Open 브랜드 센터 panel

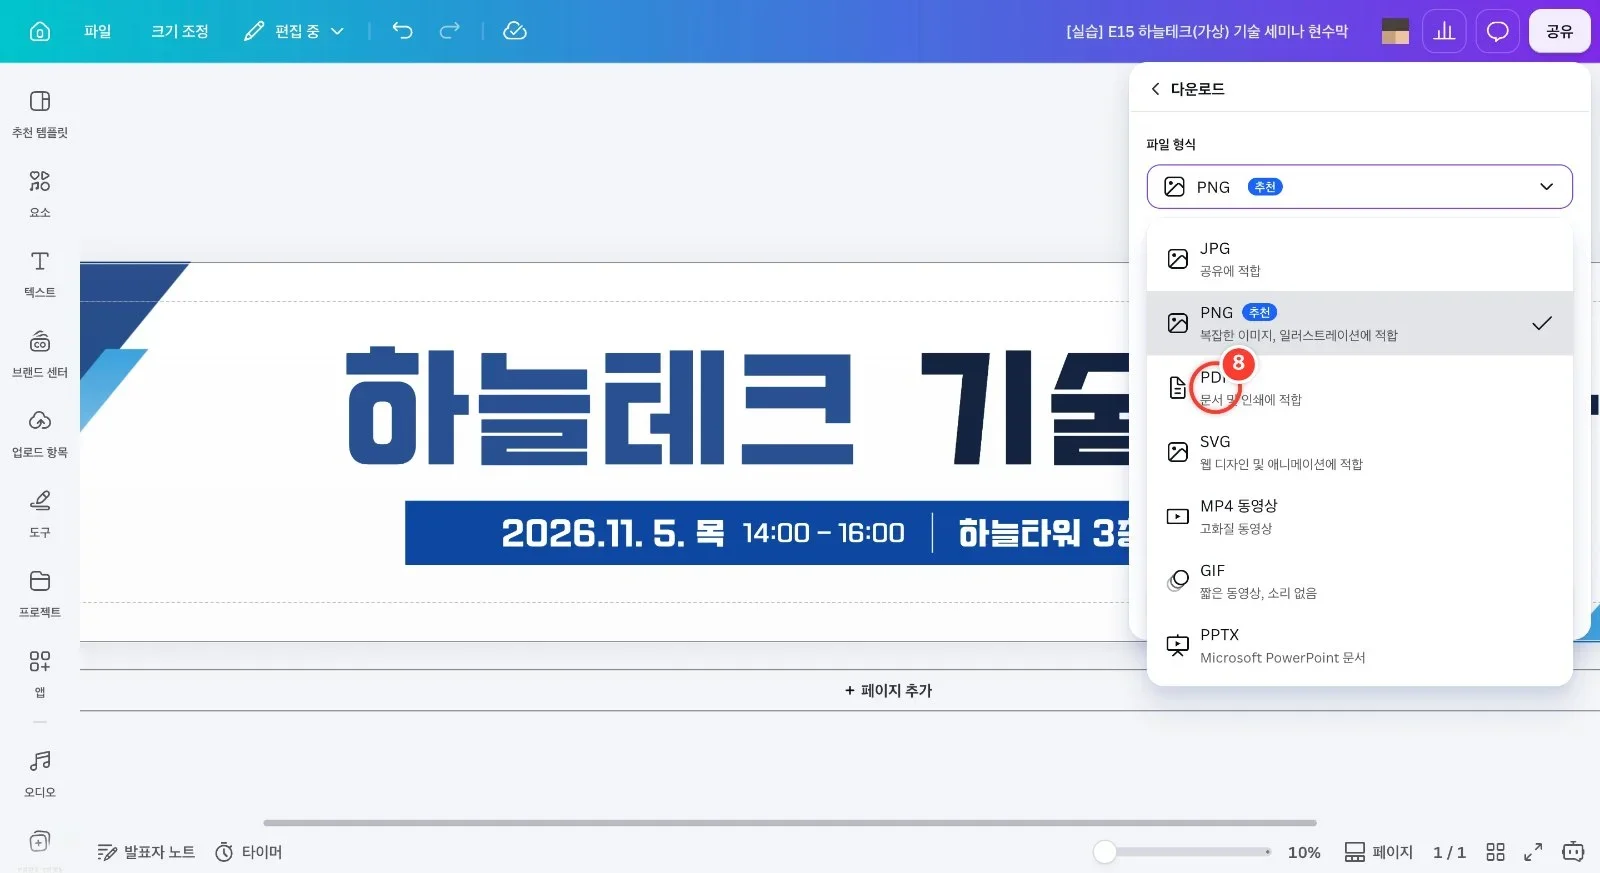click(40, 354)
